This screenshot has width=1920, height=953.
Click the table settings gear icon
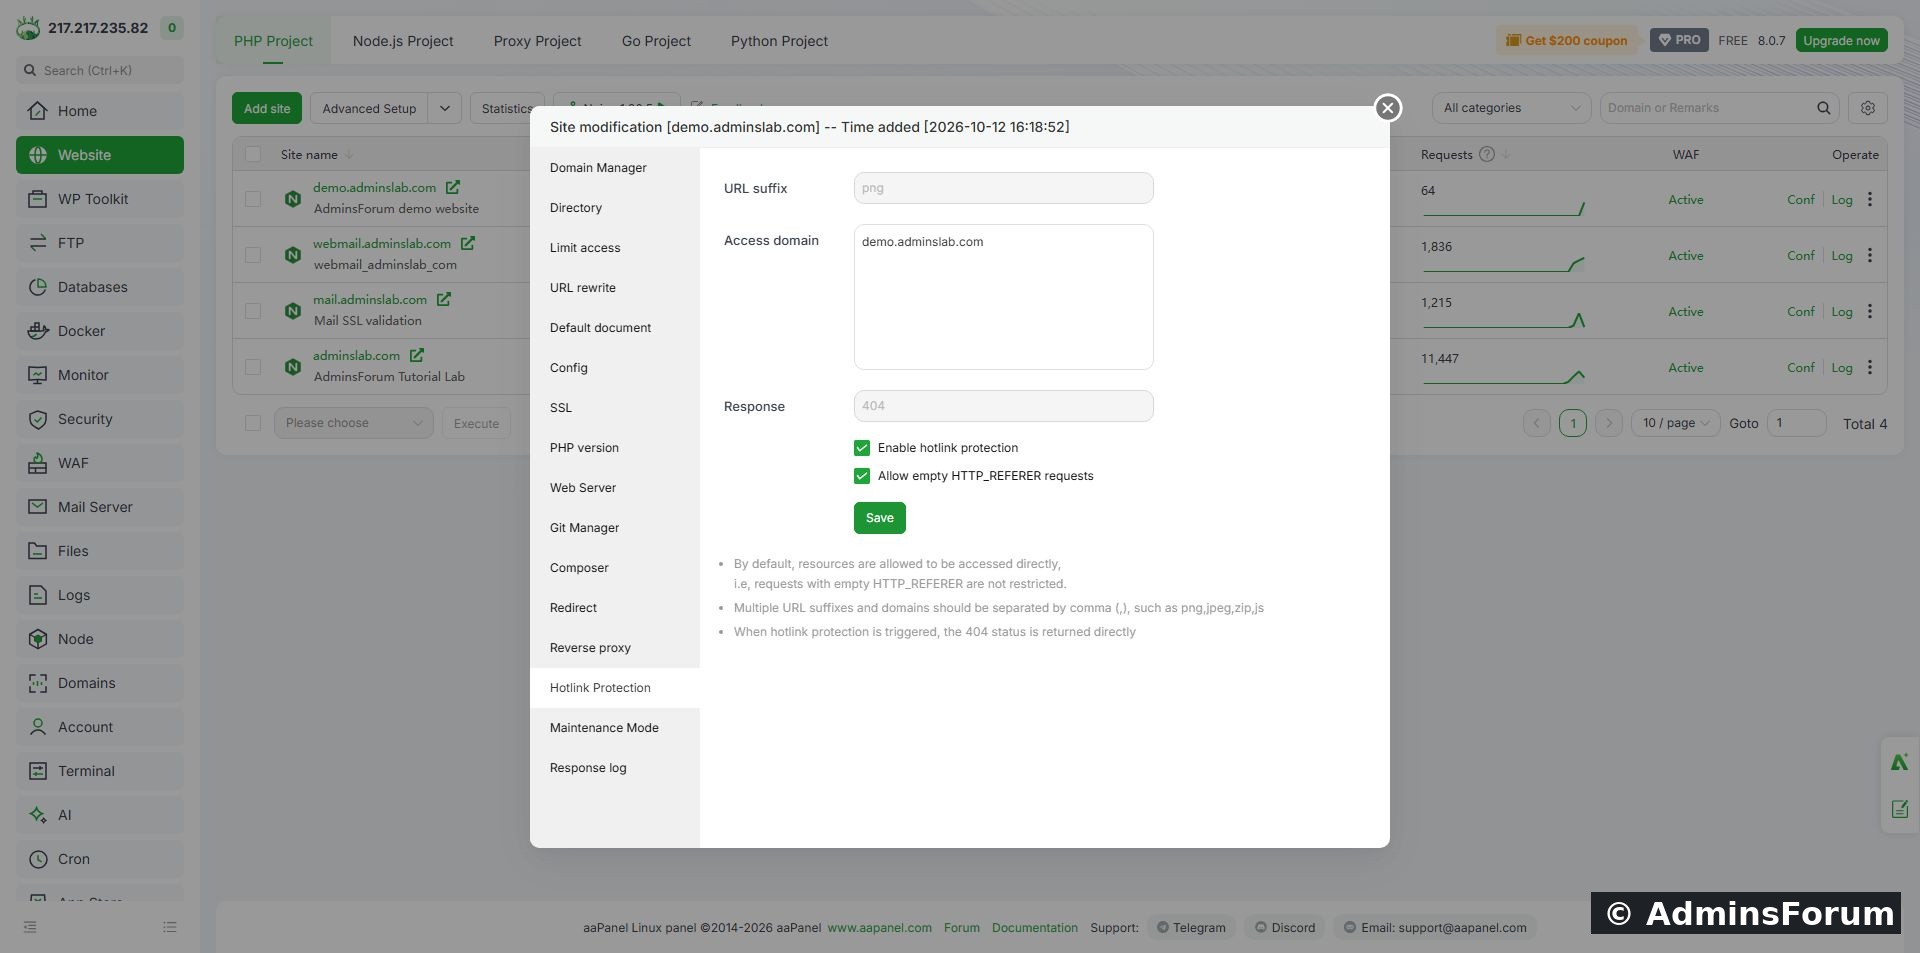[x=1867, y=108]
